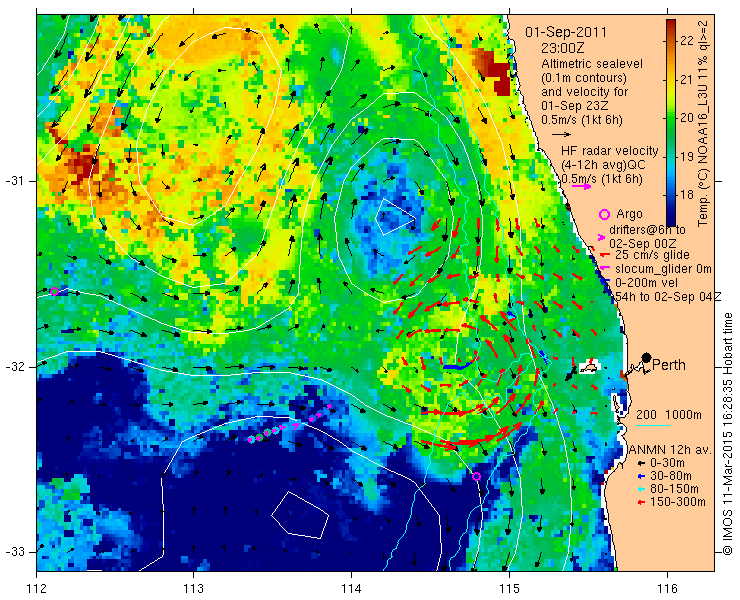
Task: Click the white island shape west of Perth
Action: click(588, 368)
